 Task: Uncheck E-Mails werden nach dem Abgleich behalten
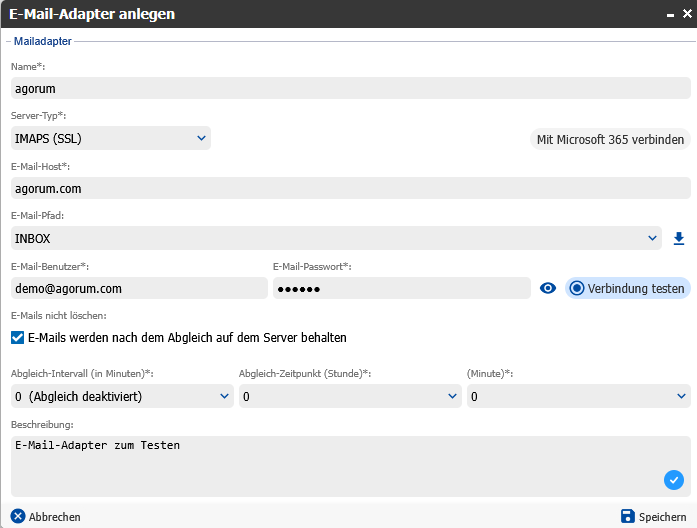tap(17, 338)
